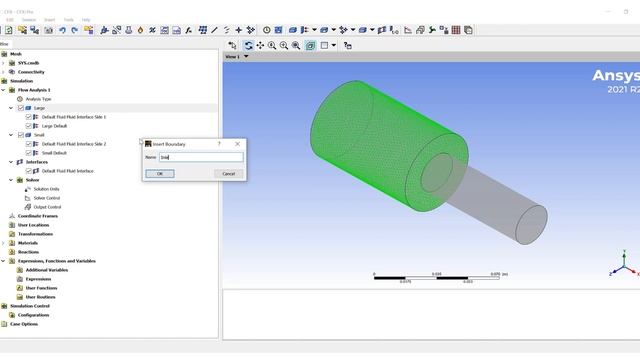Select Analysis Type in the tree
640x360 pixels.
pos(38,99)
